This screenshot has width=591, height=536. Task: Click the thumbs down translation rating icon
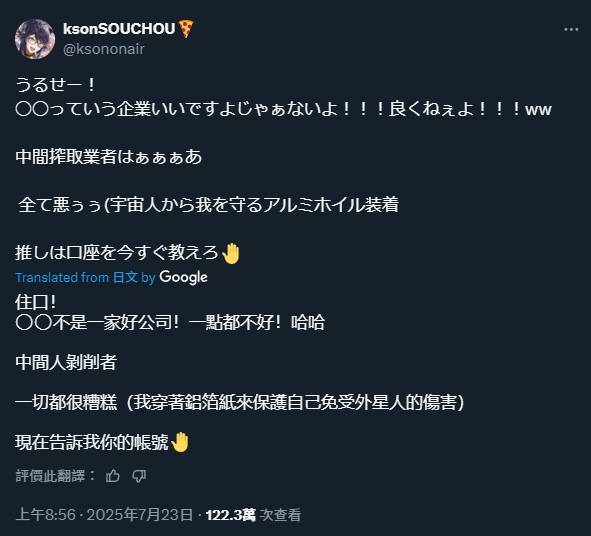click(x=139, y=476)
